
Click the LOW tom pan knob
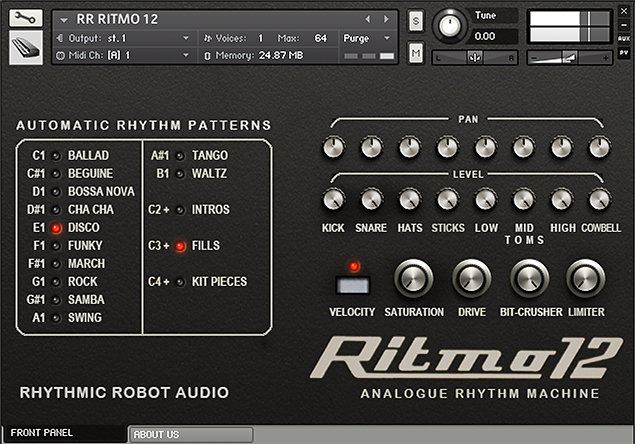coord(486,147)
